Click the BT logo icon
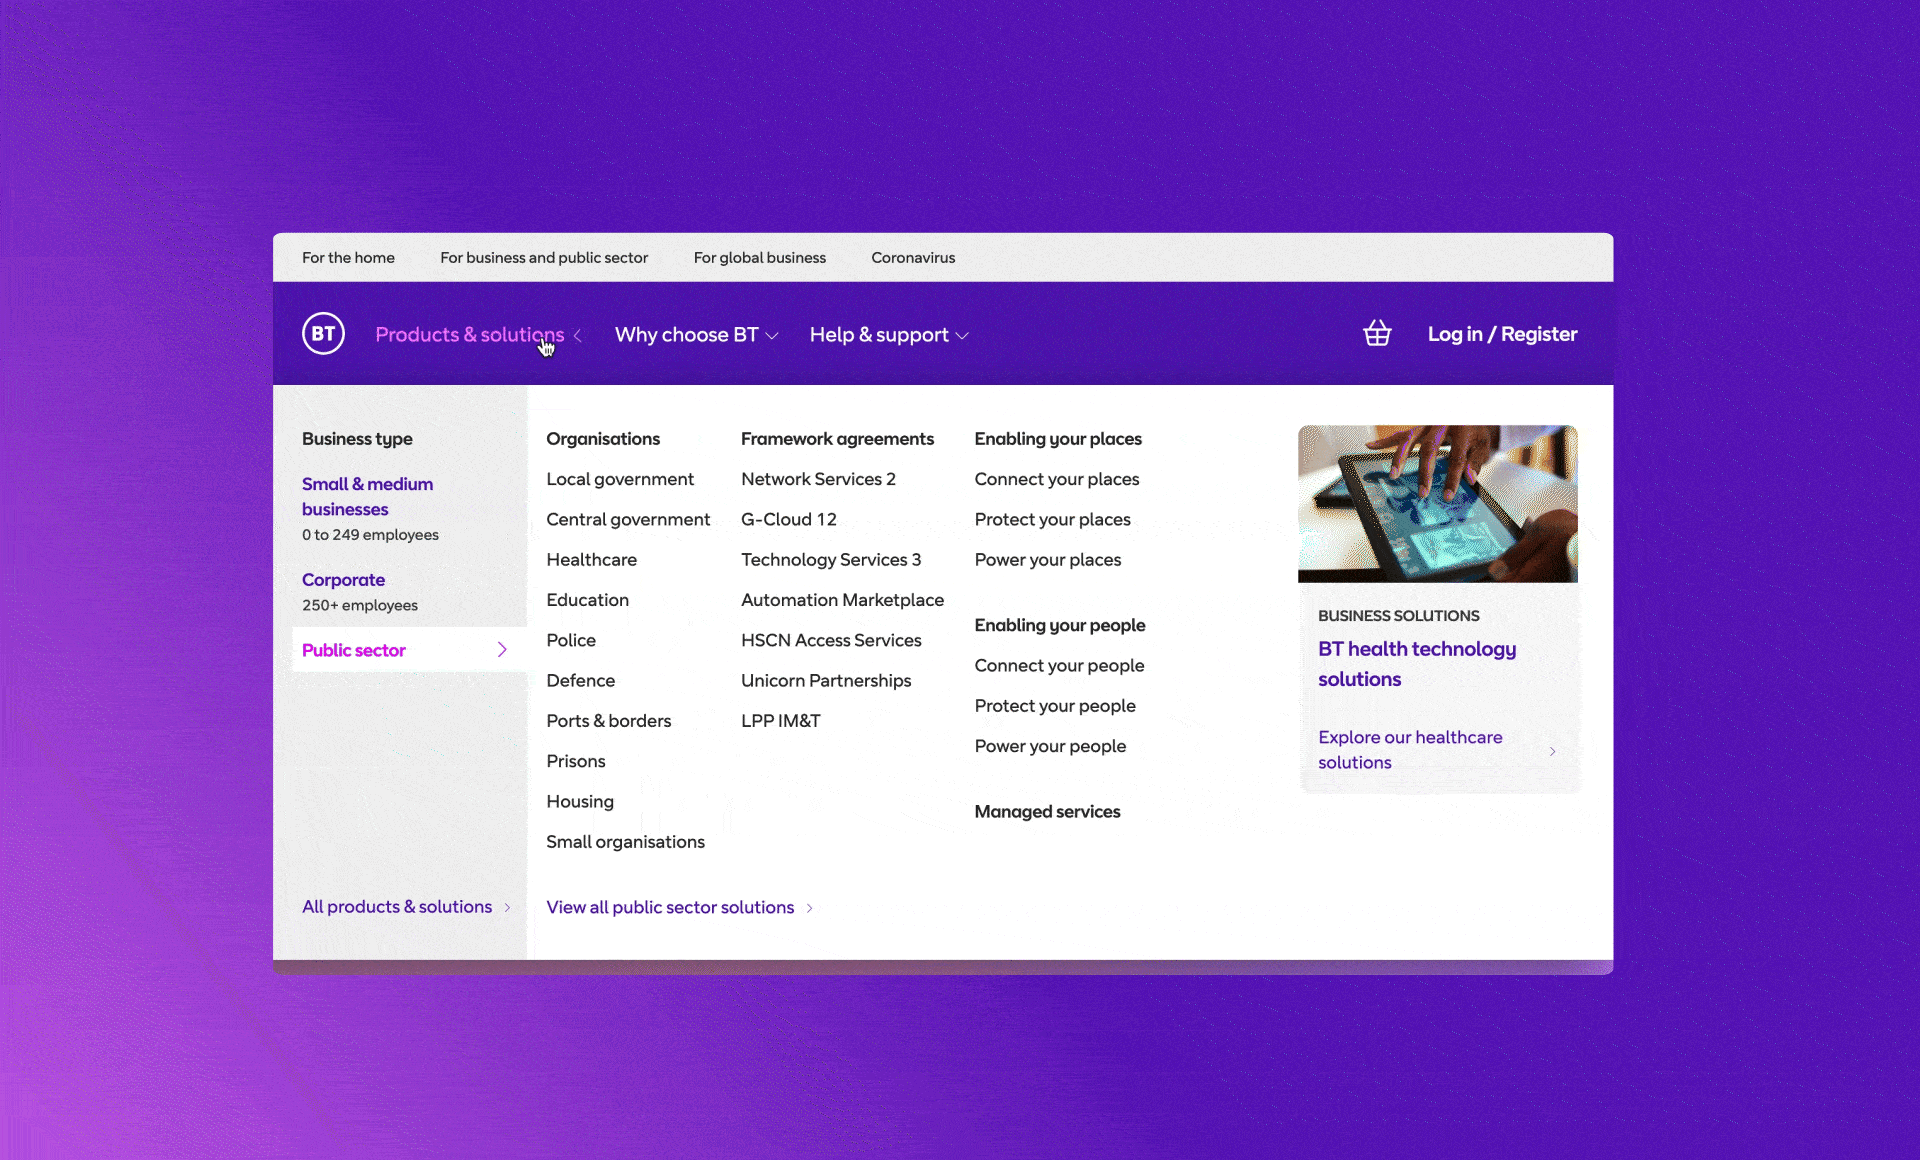Image resolution: width=1920 pixels, height=1160 pixels. coord(323,334)
